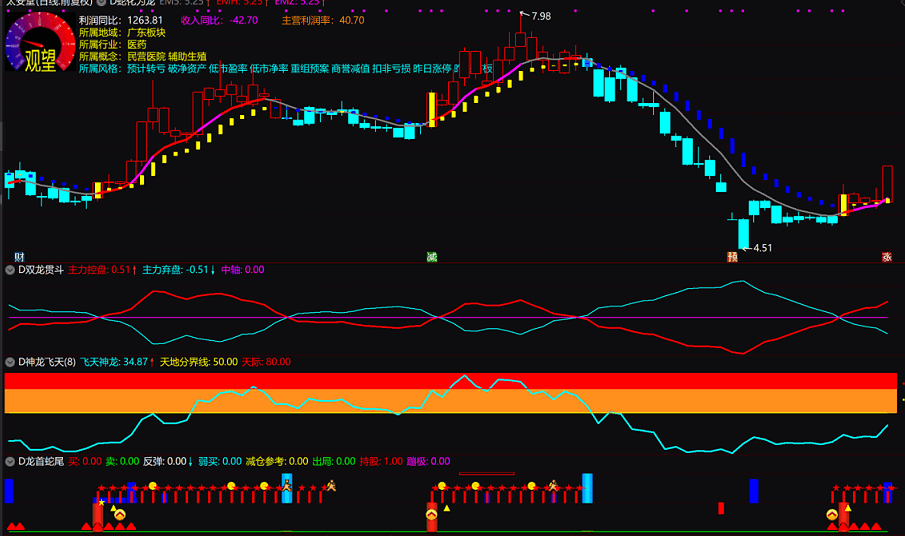The width and height of the screenshot is (905, 536).
Task: Select the 收入同比: -42.70 value
Action: coord(219,20)
